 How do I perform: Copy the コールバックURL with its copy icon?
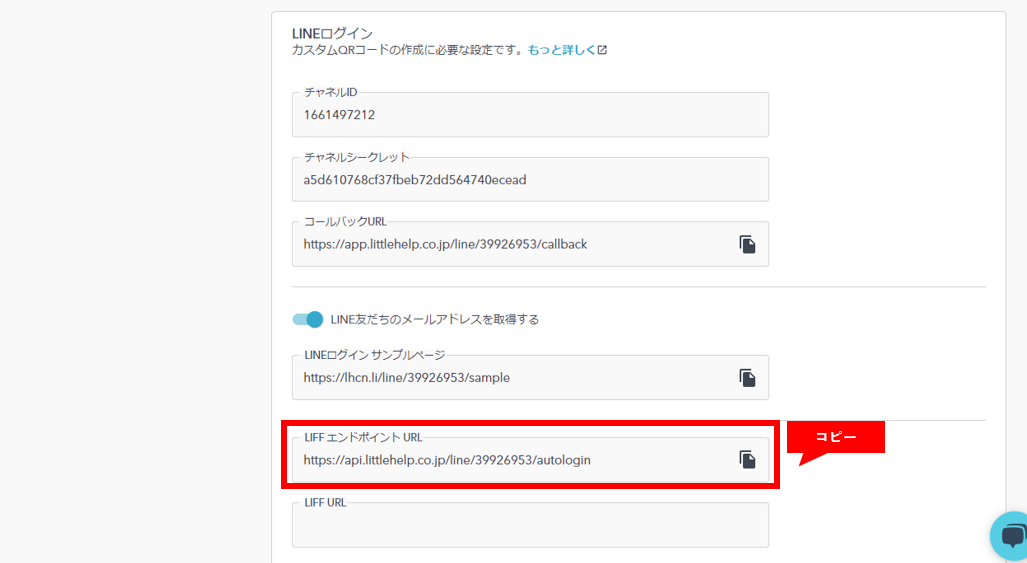tap(747, 244)
